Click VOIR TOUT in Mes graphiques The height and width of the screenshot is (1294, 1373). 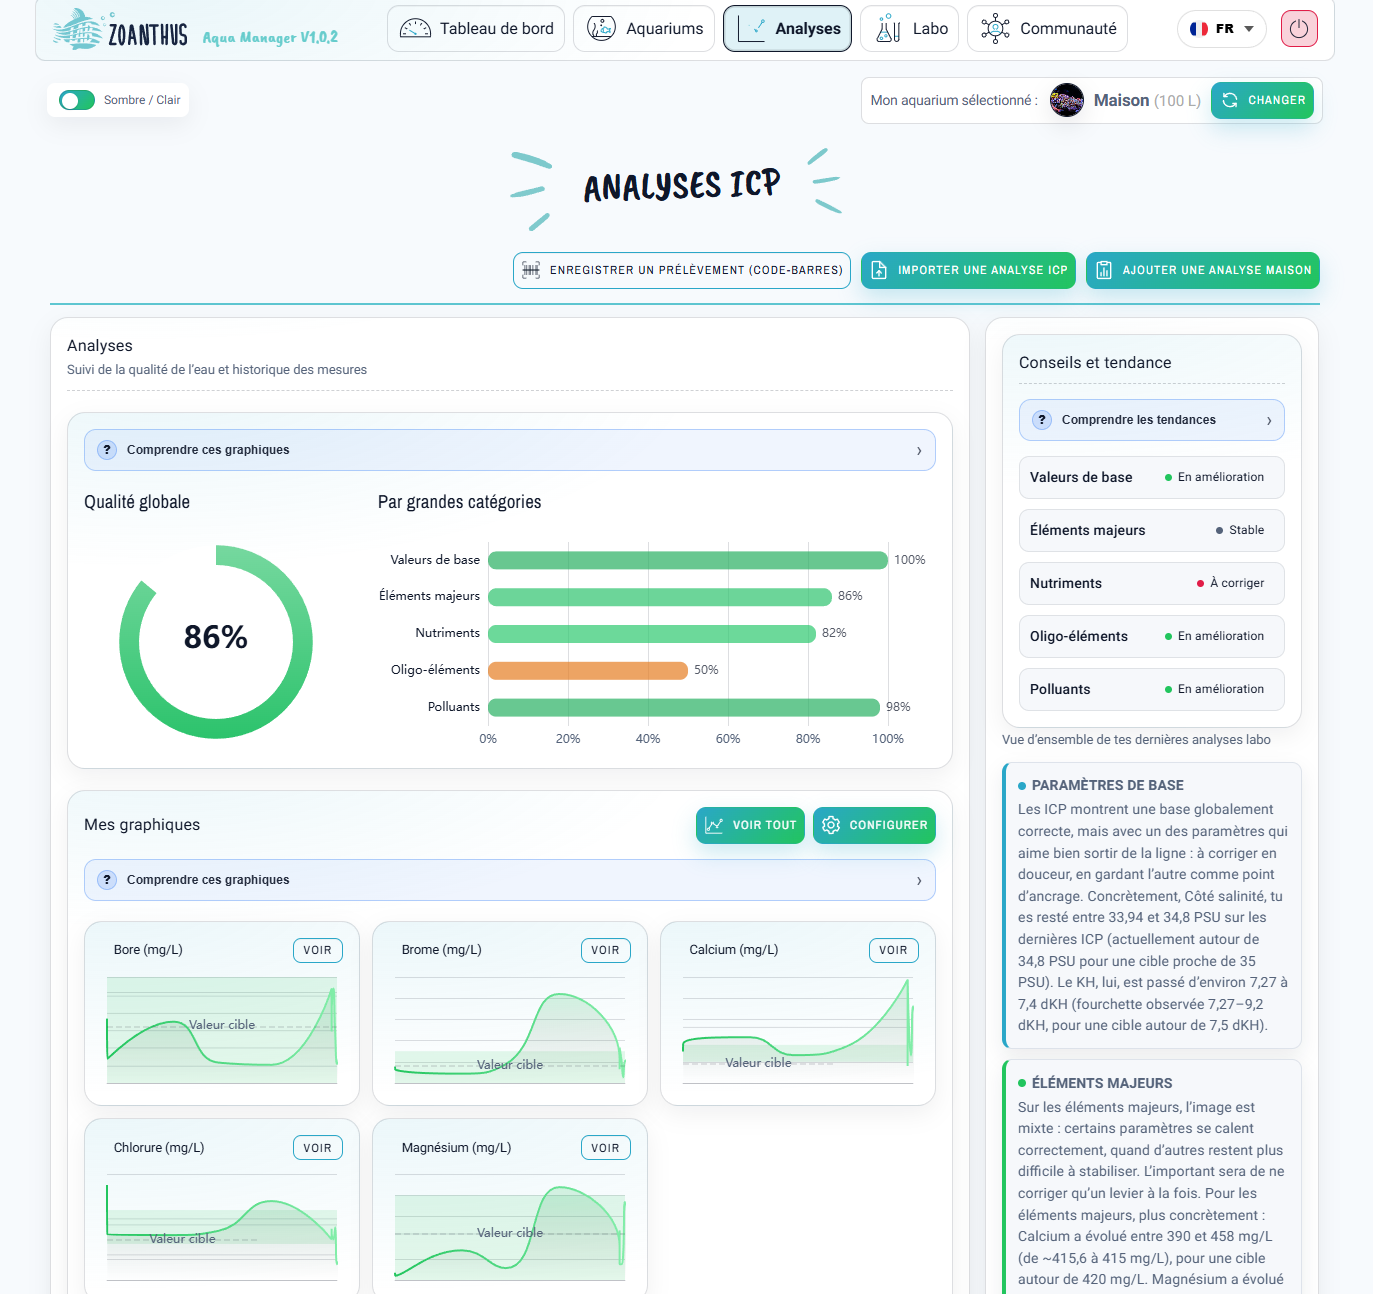[750, 825]
